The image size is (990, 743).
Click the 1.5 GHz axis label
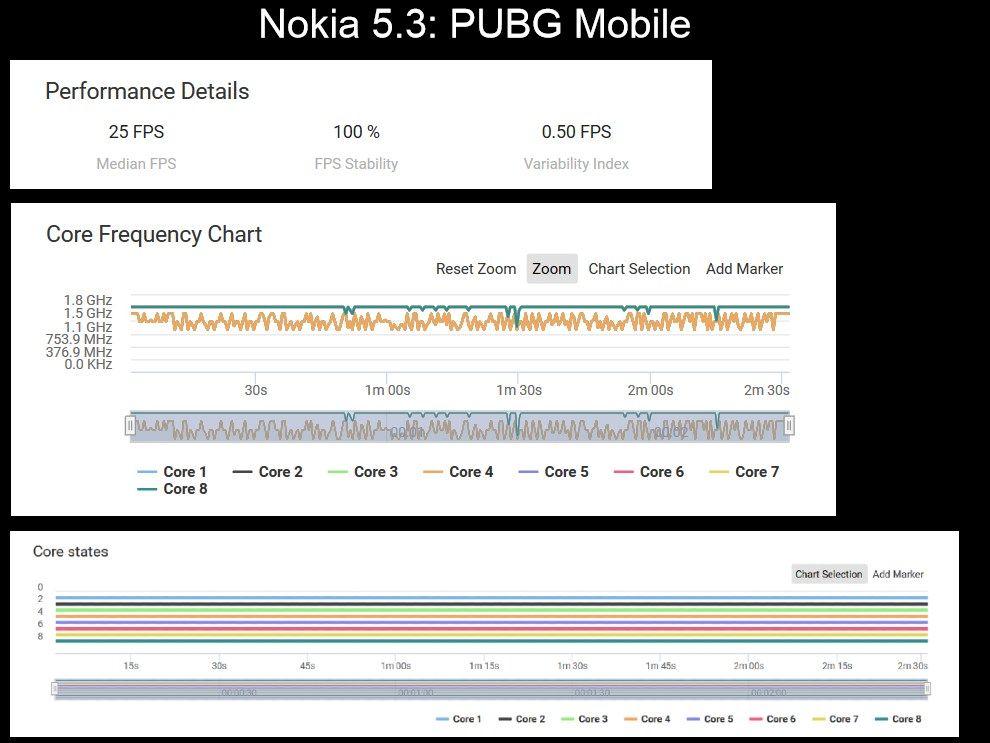click(x=88, y=313)
